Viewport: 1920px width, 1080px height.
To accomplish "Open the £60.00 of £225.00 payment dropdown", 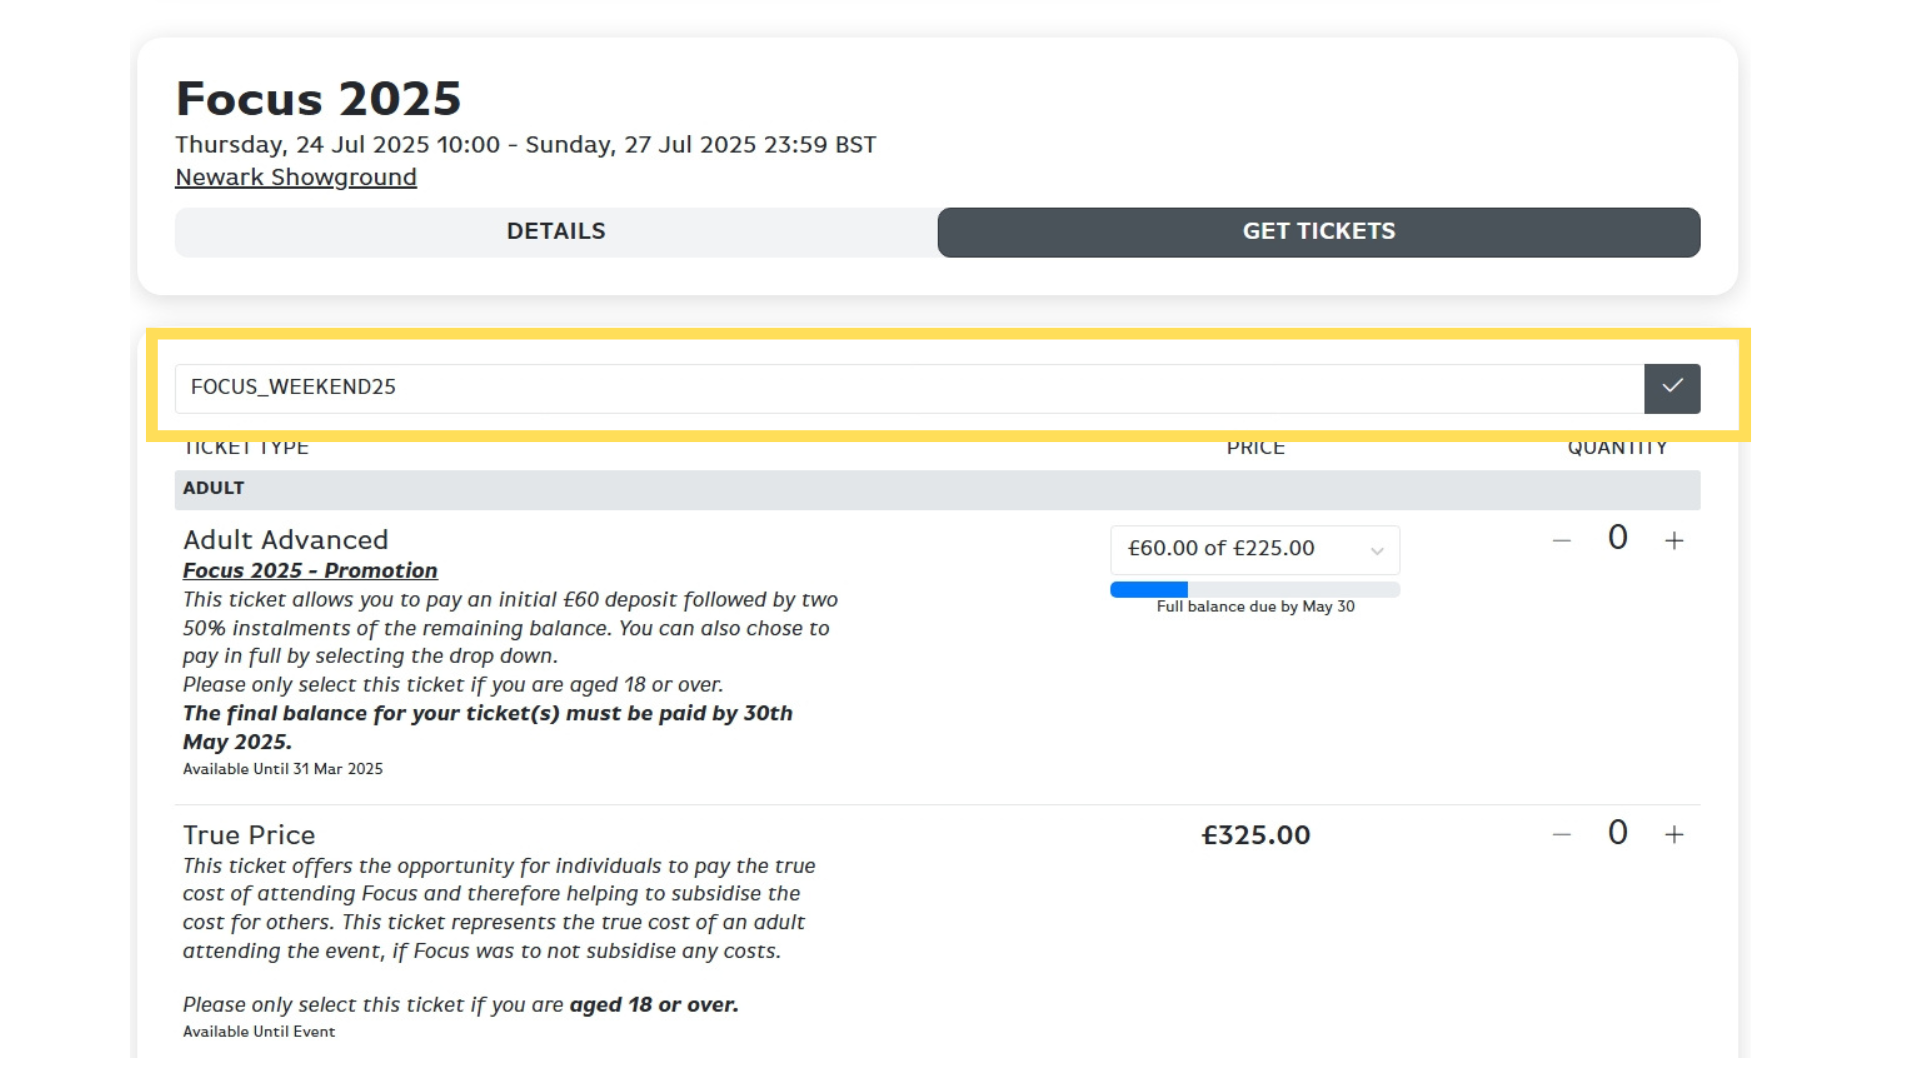I will 1255,549.
